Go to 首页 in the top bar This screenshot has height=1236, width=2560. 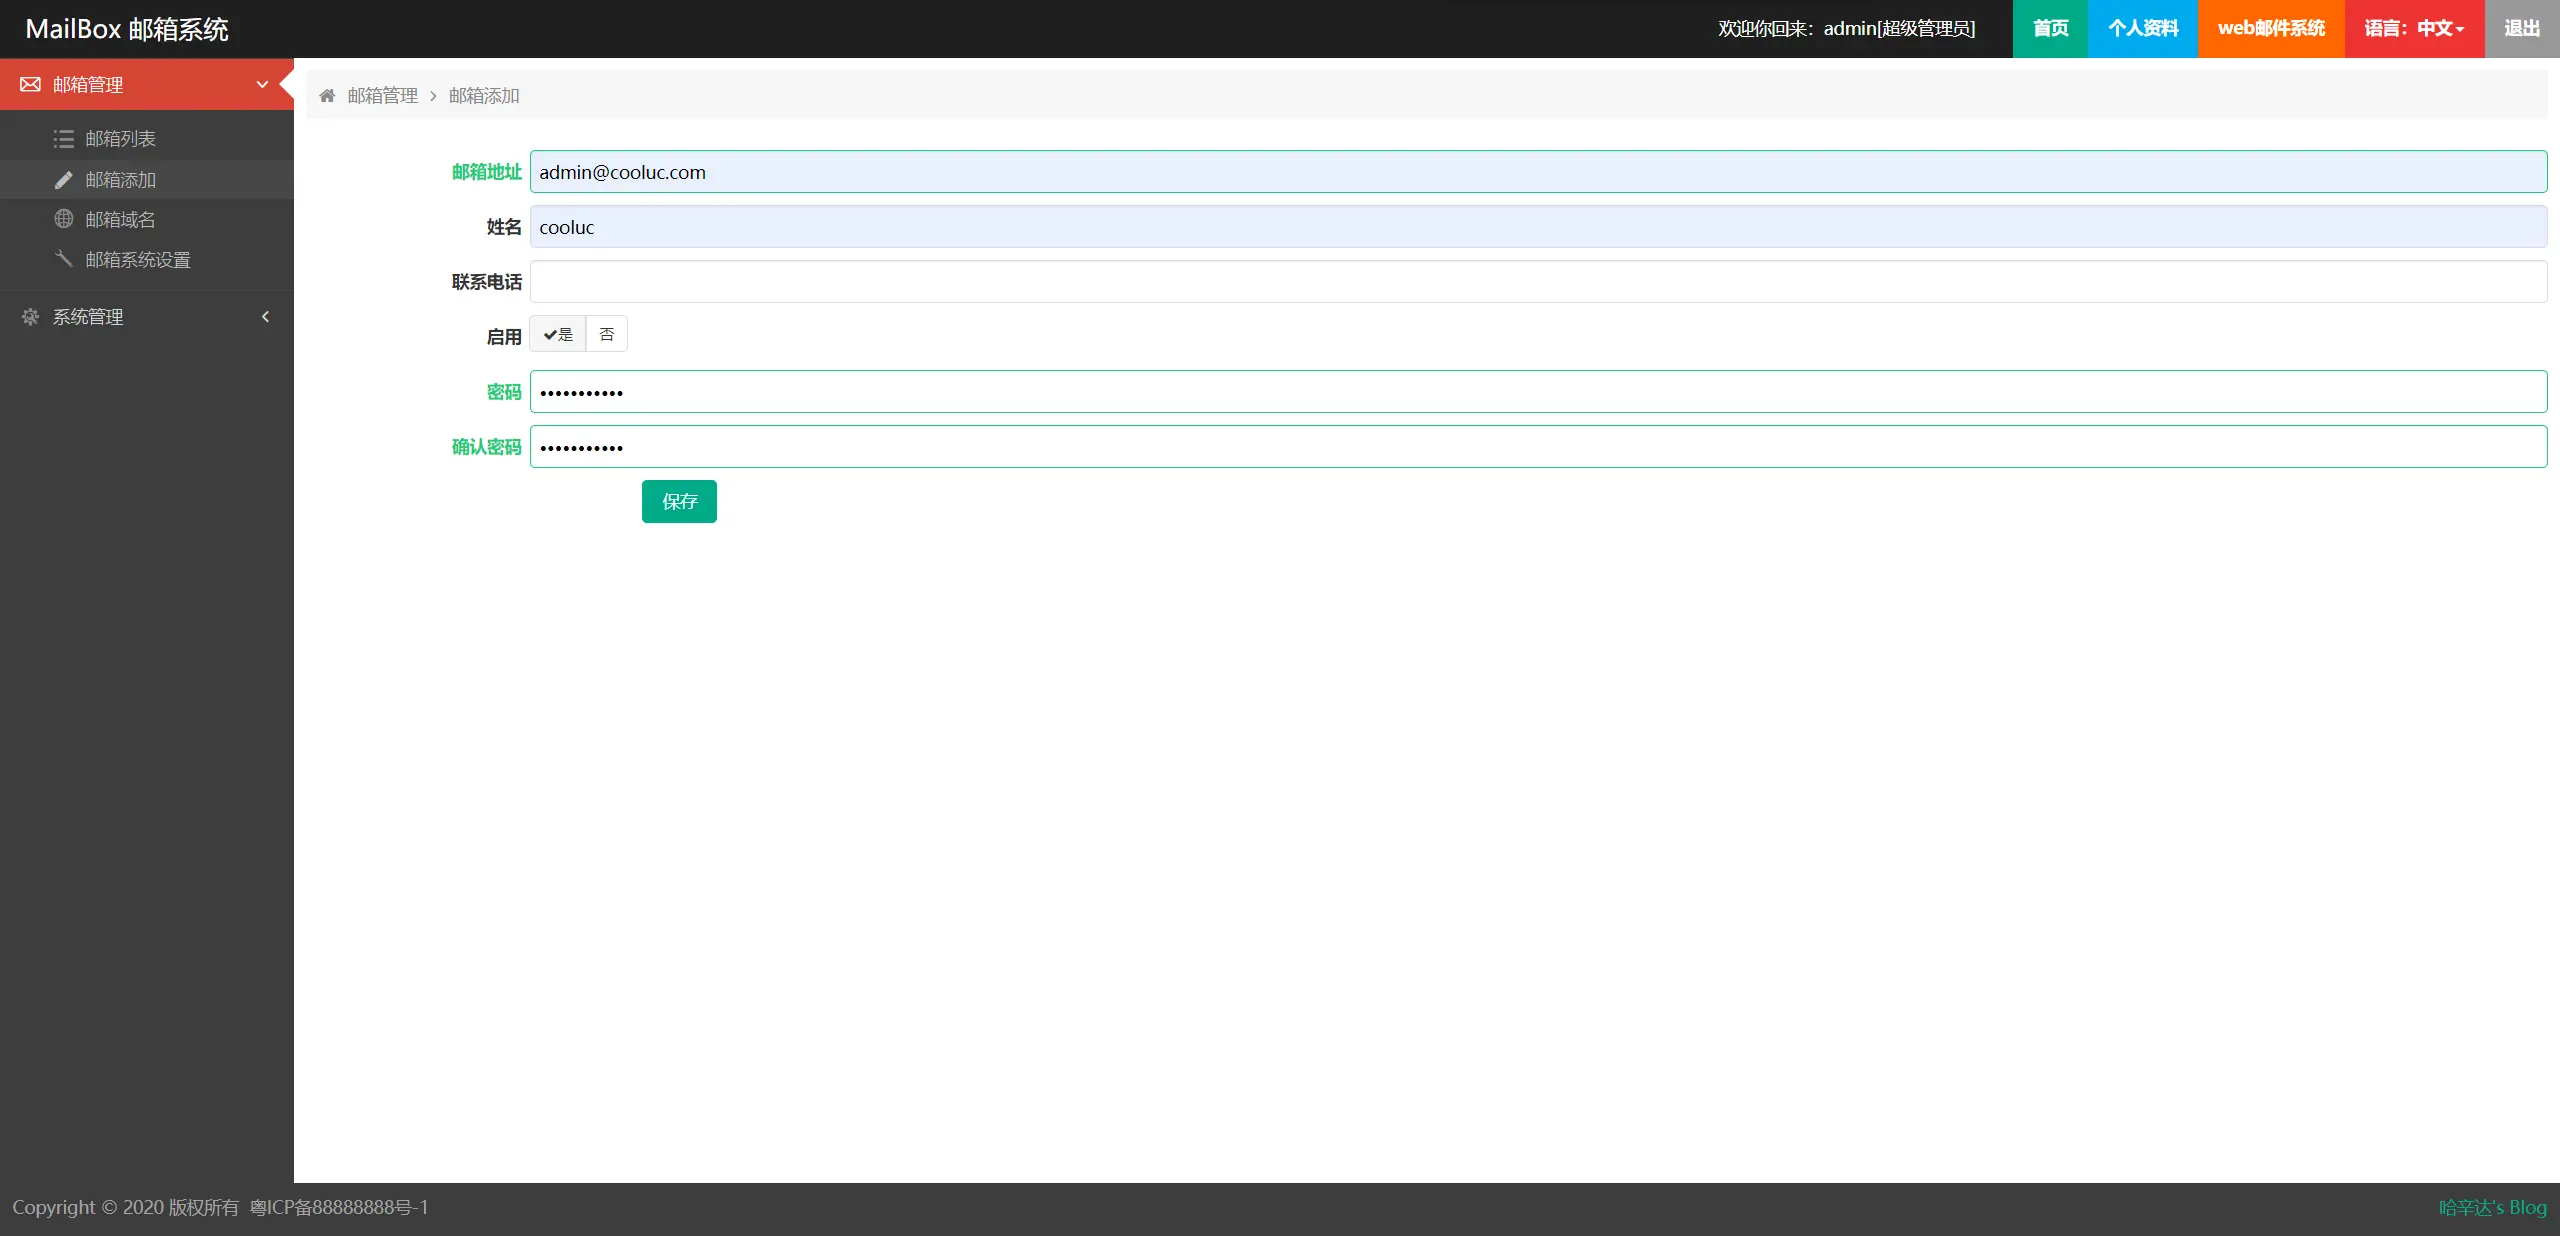tap(2050, 29)
